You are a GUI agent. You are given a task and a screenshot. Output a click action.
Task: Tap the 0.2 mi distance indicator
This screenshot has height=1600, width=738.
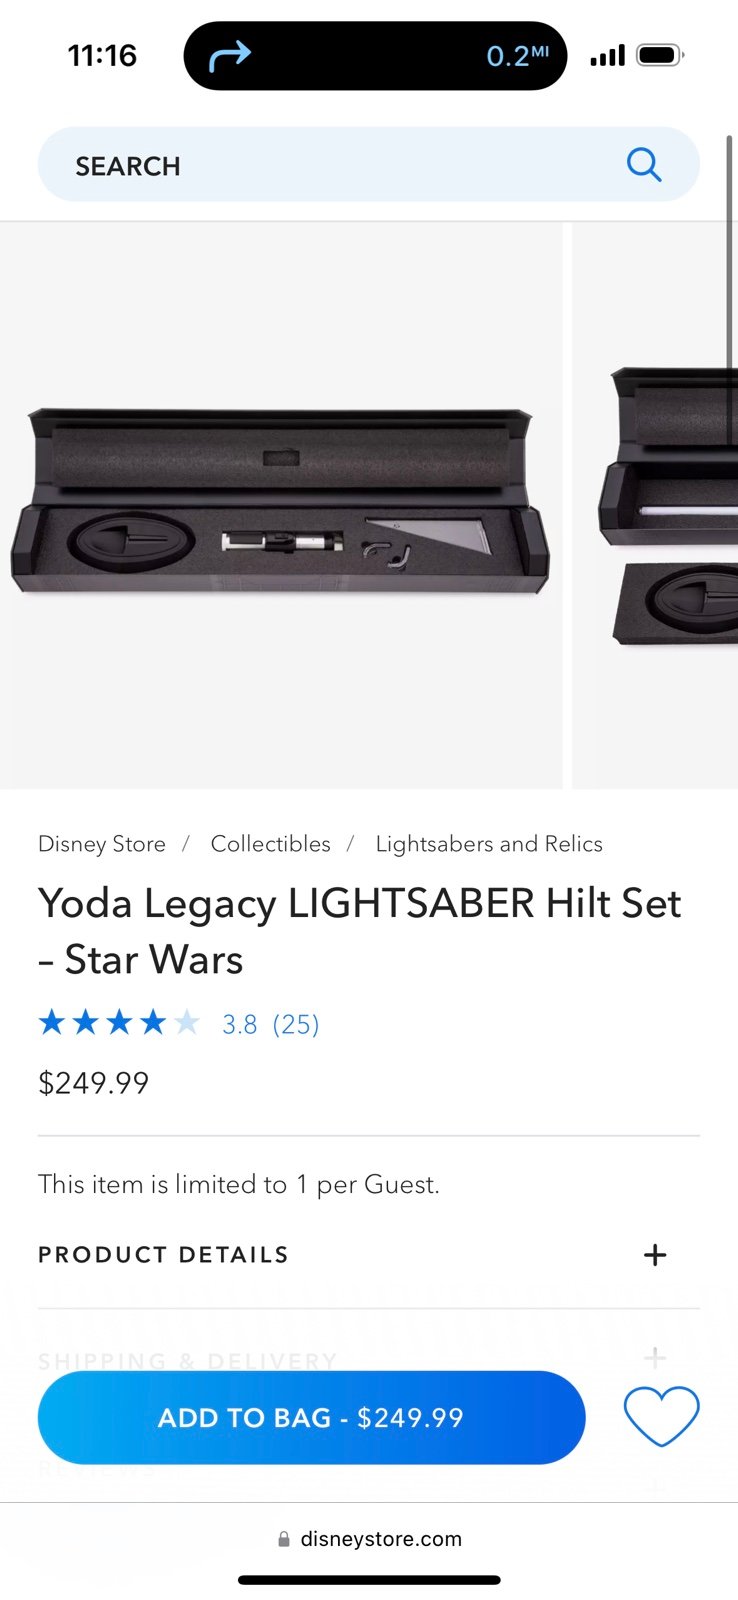[x=517, y=56]
